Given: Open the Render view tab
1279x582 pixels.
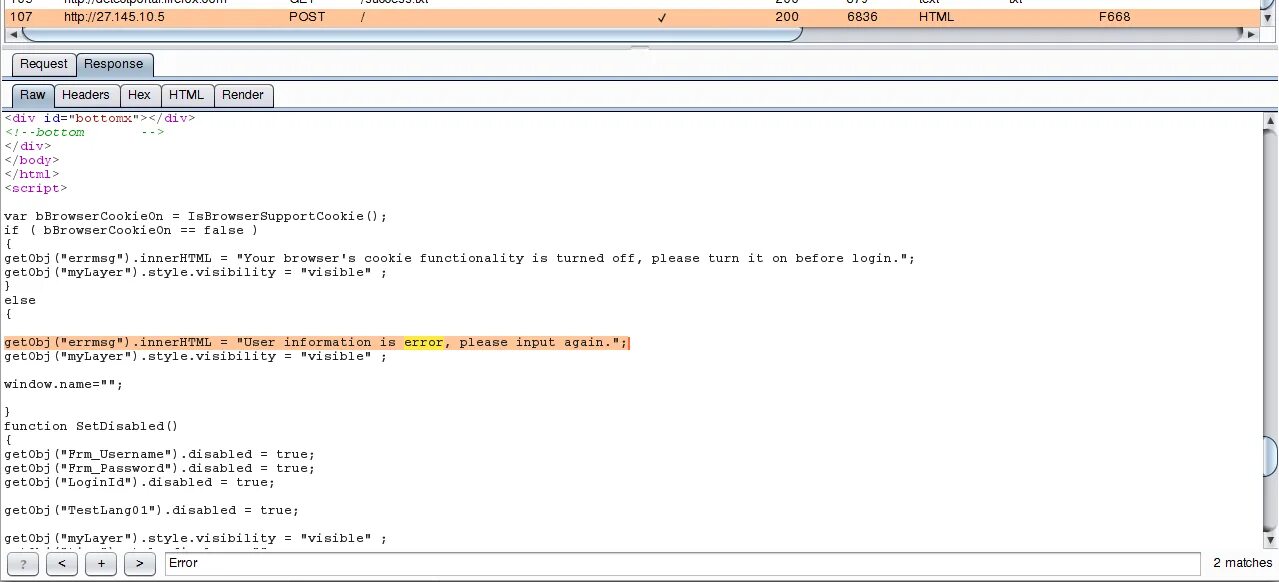Looking at the screenshot, I should [x=243, y=95].
